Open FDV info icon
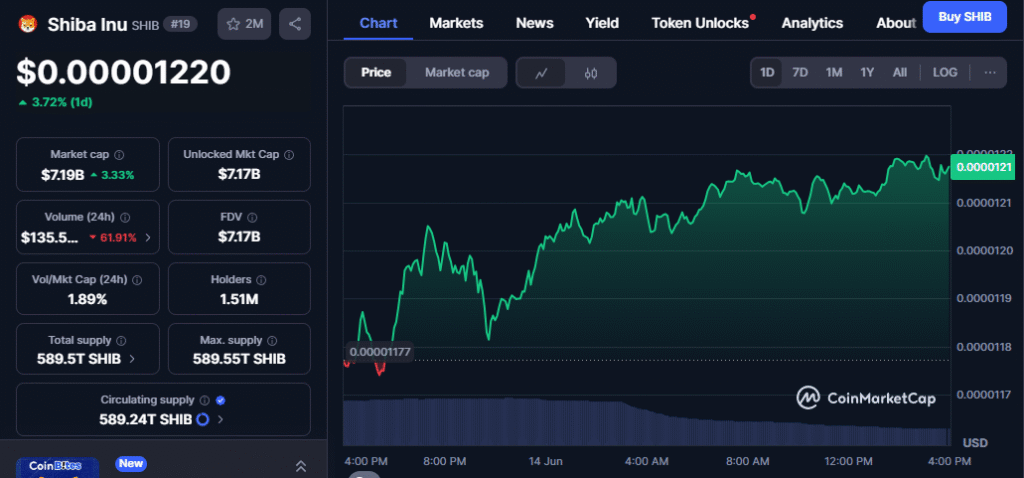1024x478 pixels. pyautogui.click(x=252, y=217)
